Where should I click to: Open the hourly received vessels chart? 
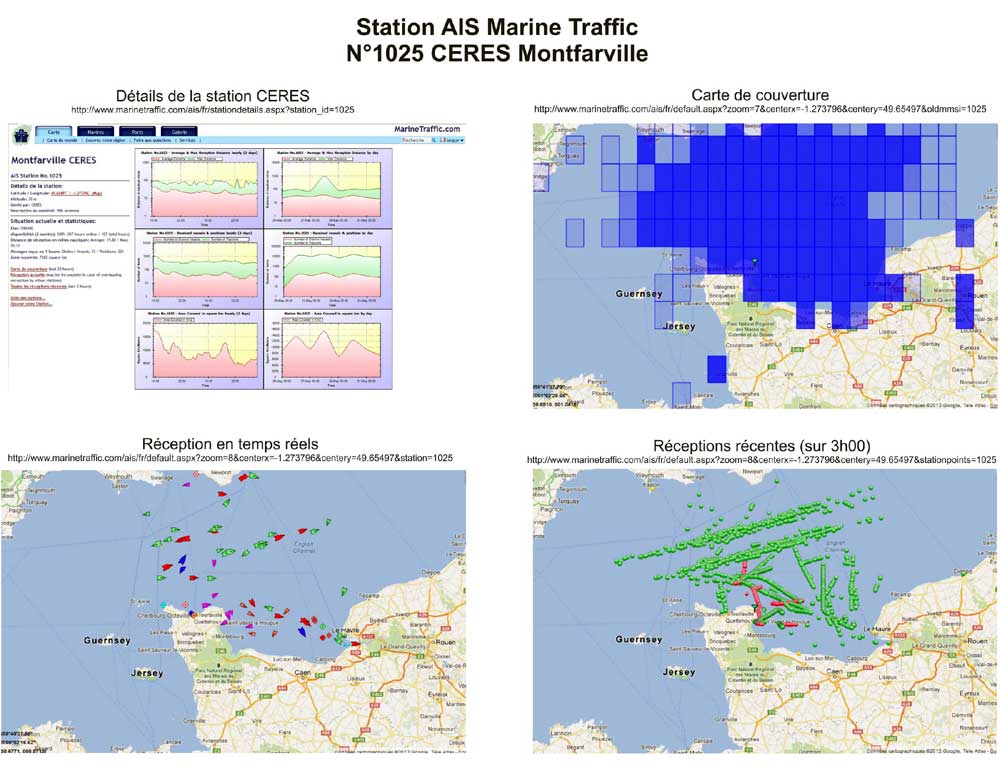point(199,269)
